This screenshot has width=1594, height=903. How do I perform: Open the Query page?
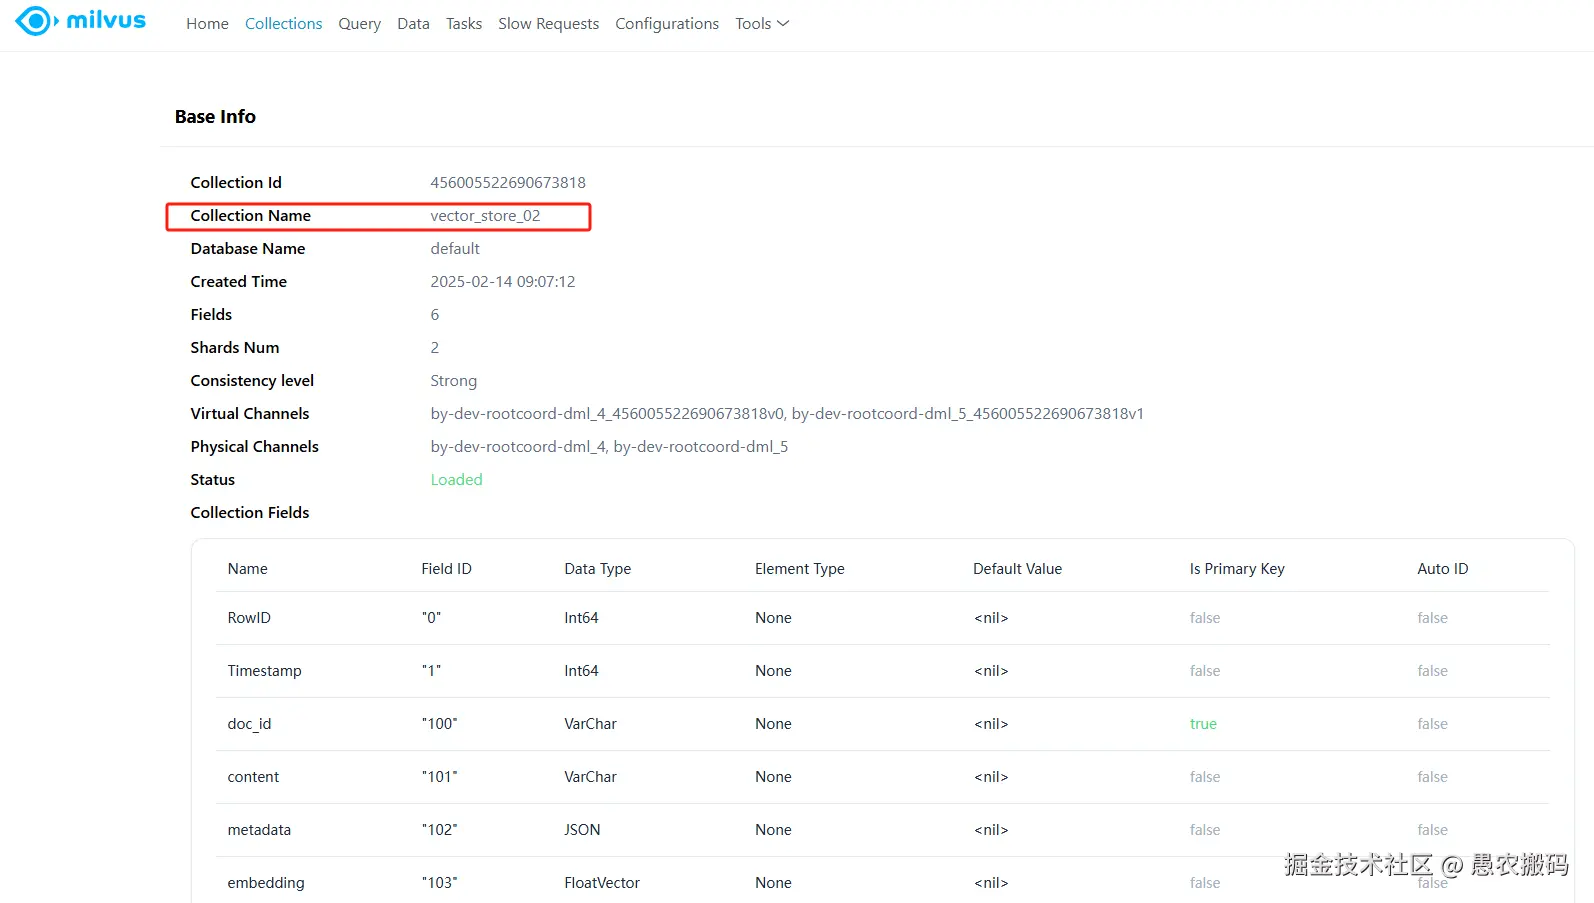(x=359, y=23)
